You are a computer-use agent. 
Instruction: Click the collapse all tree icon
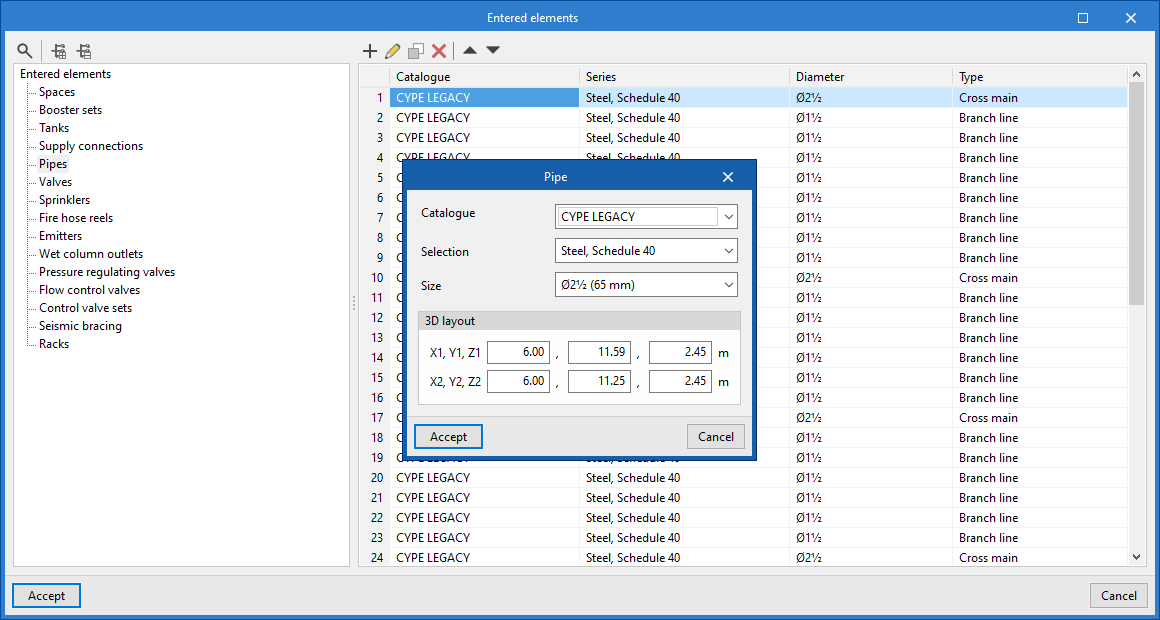click(x=84, y=51)
